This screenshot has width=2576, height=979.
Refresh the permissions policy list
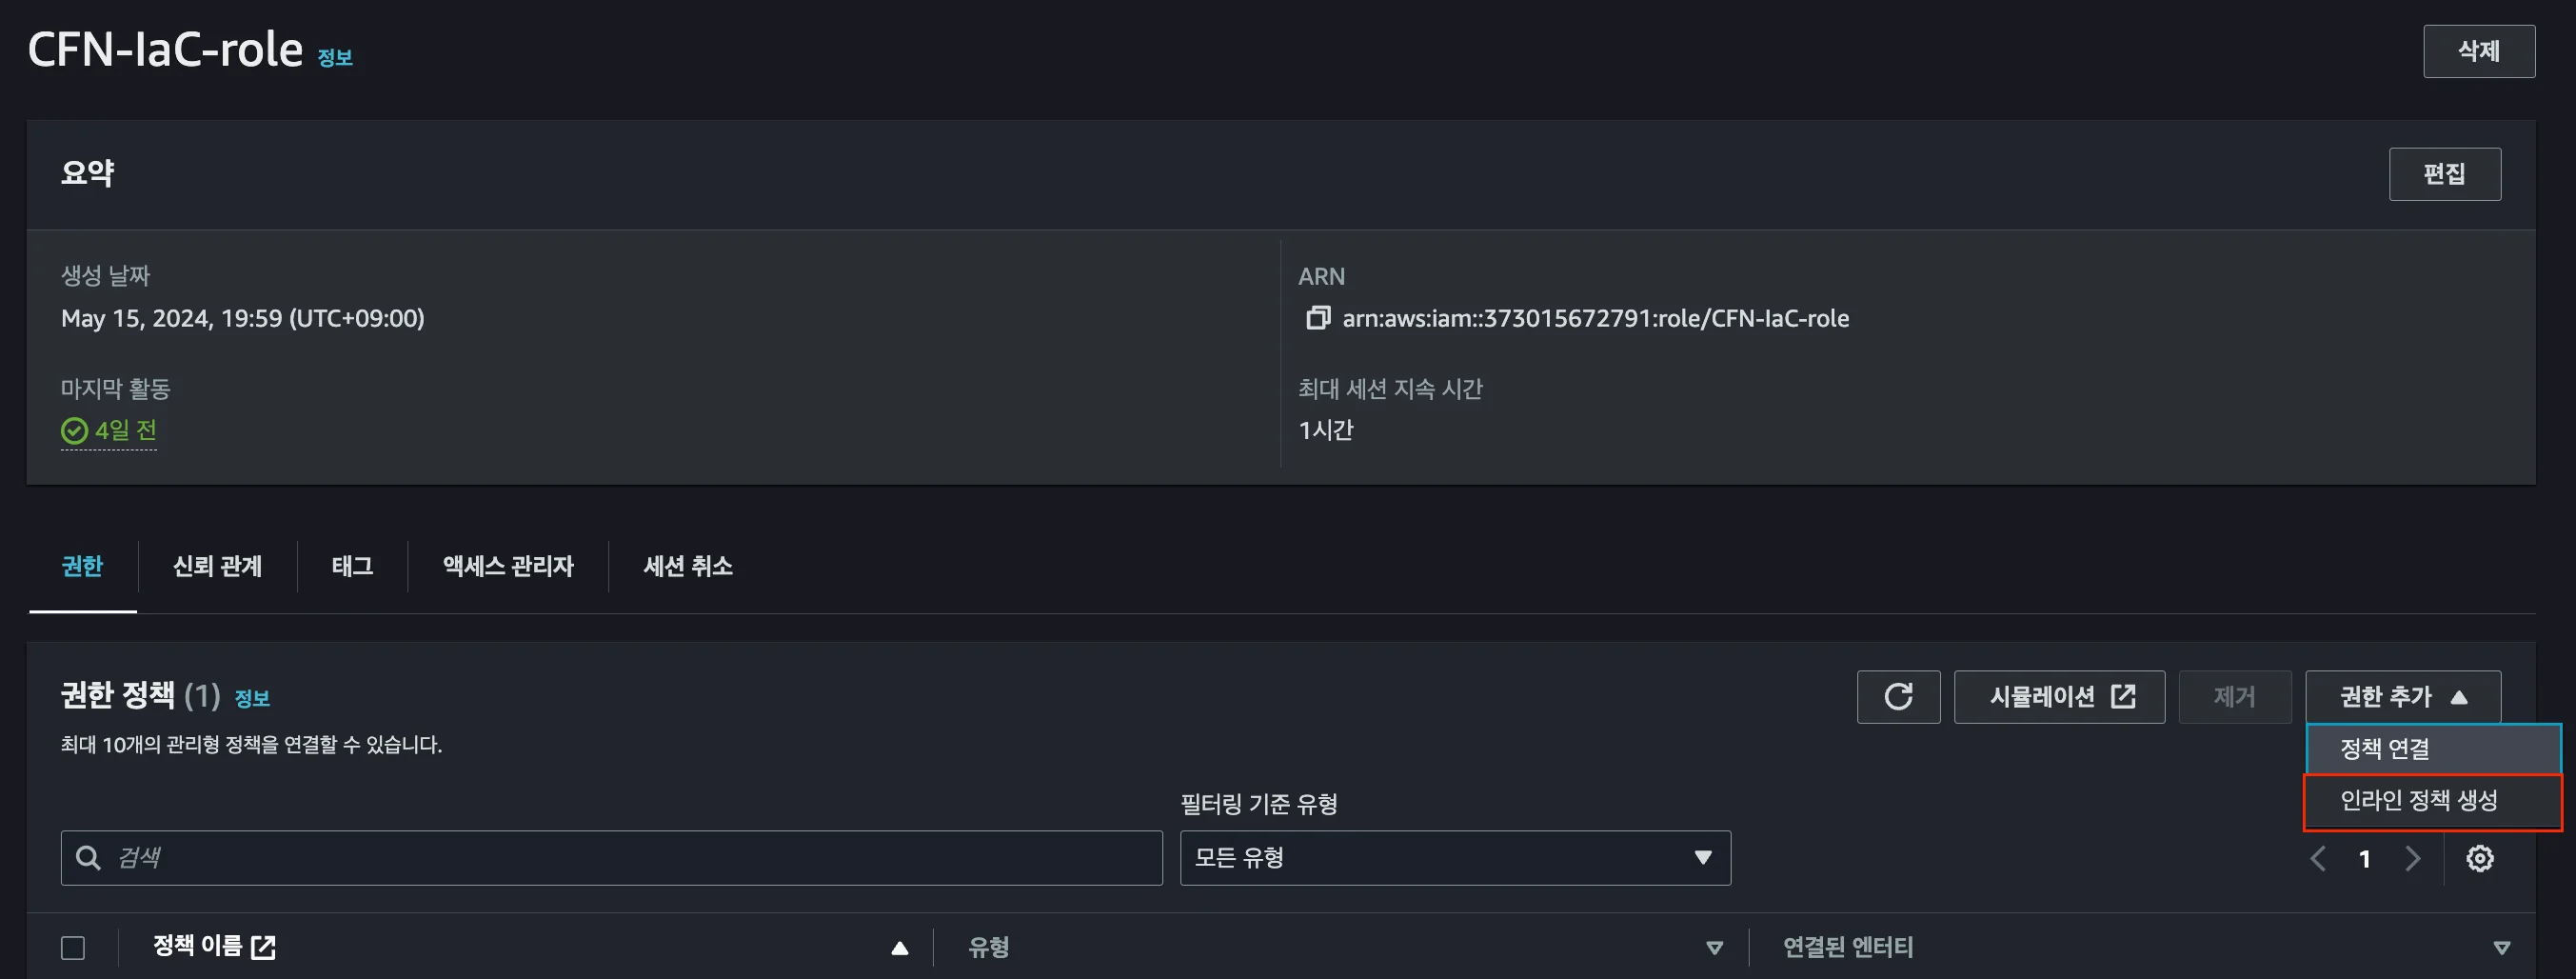coord(1898,696)
